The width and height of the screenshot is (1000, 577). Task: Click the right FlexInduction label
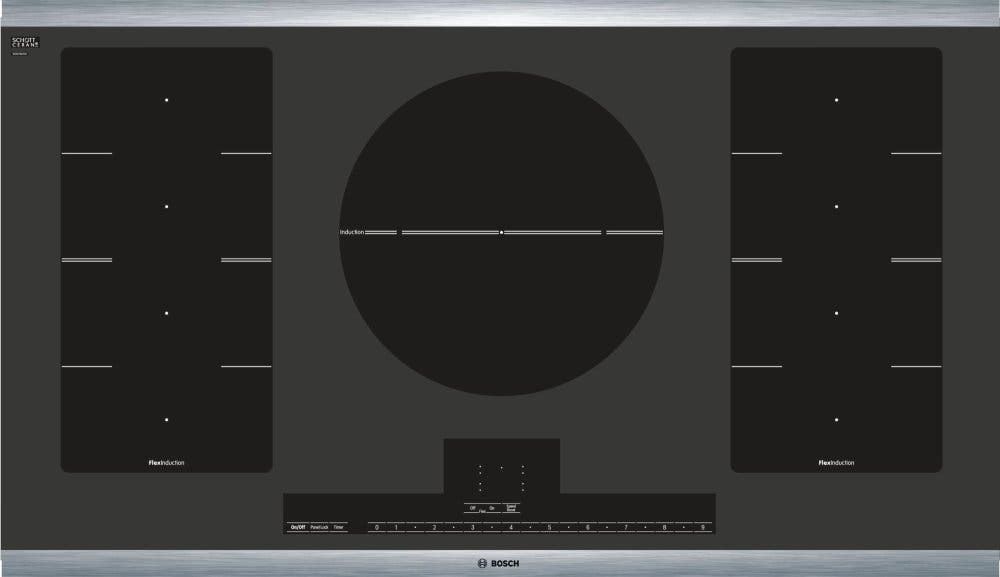[836, 463]
